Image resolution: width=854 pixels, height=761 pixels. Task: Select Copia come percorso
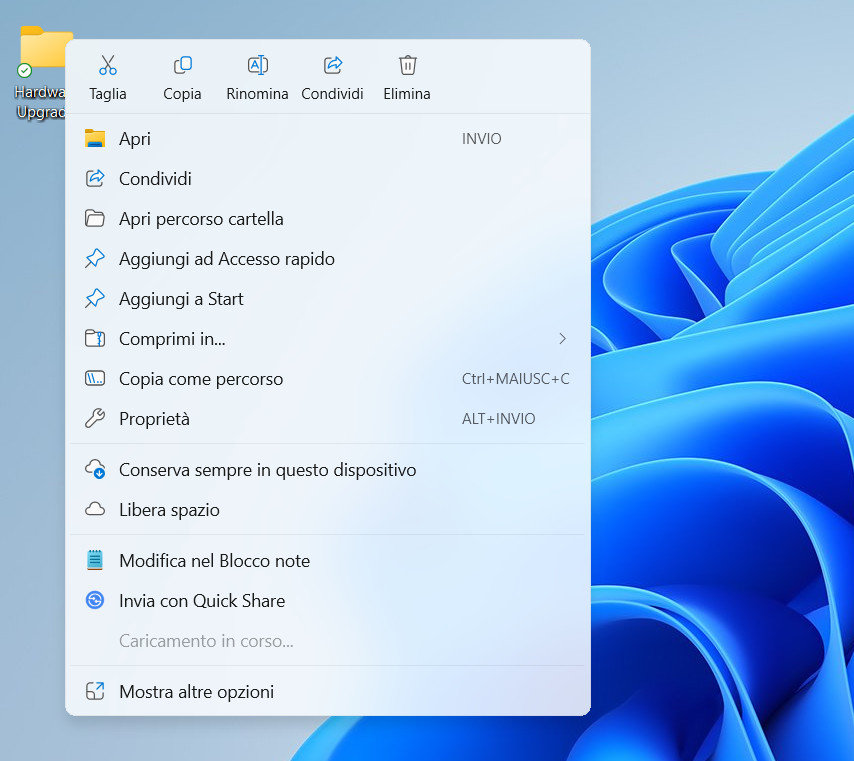pos(201,379)
